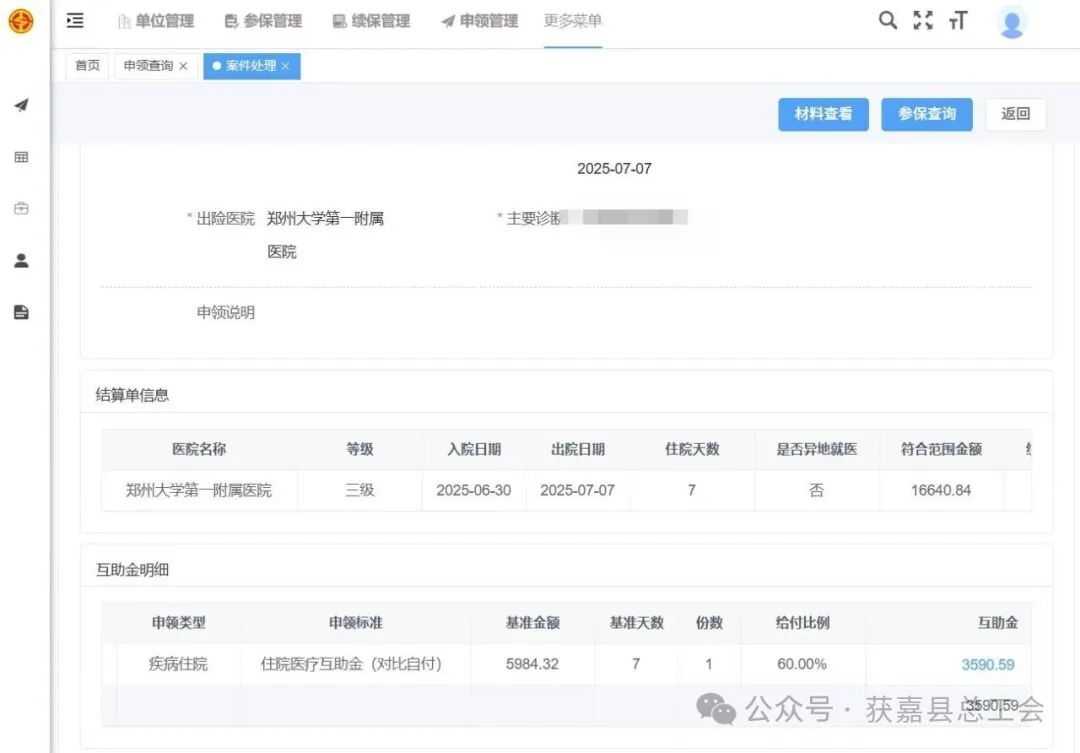The width and height of the screenshot is (1080, 753).
Task: Open the table grid icon in sidebar
Action: tap(20, 156)
